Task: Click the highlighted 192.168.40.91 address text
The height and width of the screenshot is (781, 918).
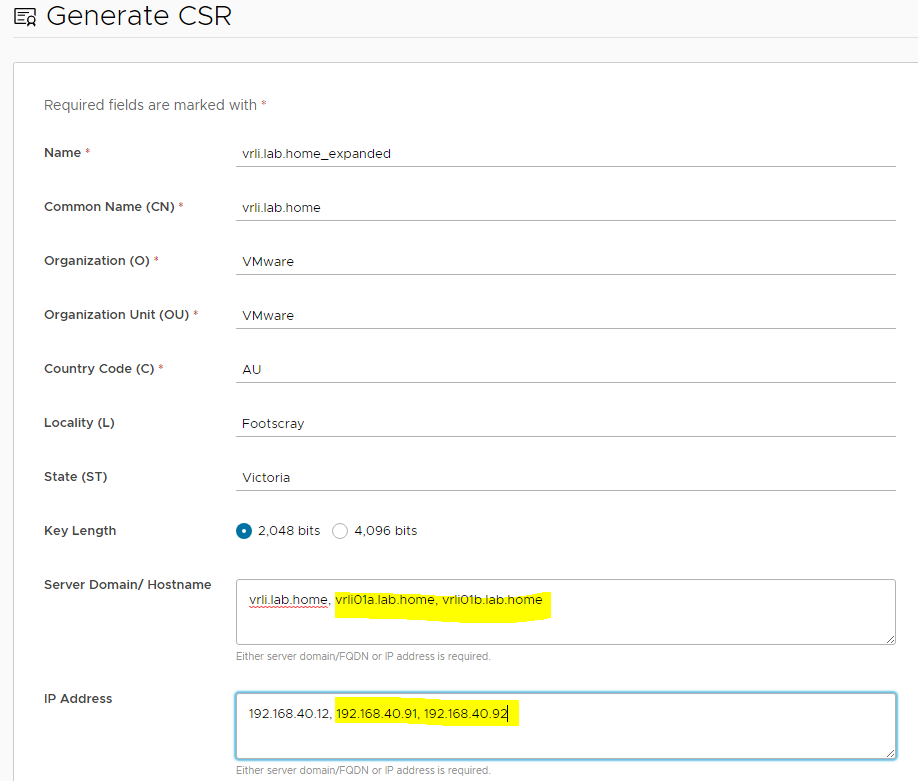Action: click(x=376, y=714)
